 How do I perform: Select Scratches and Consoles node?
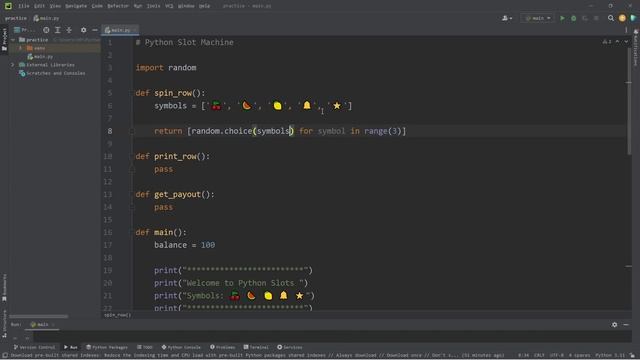(x=52, y=73)
